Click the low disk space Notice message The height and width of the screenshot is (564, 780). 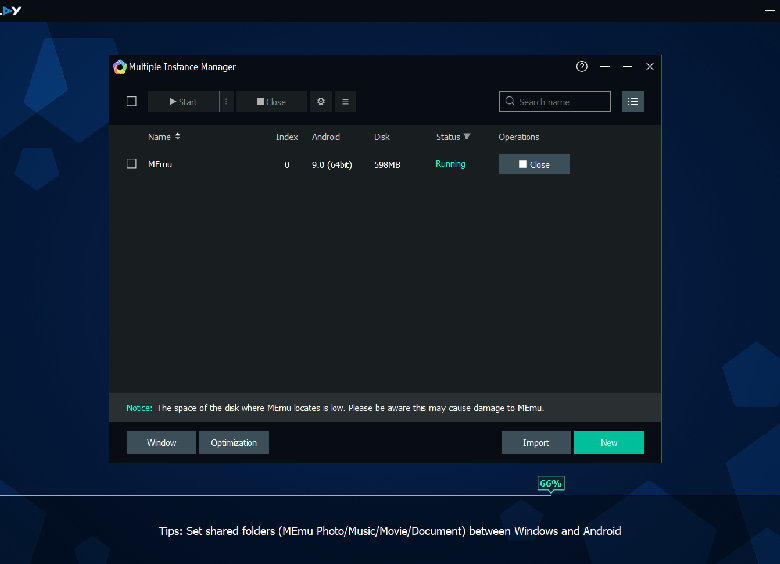335,408
